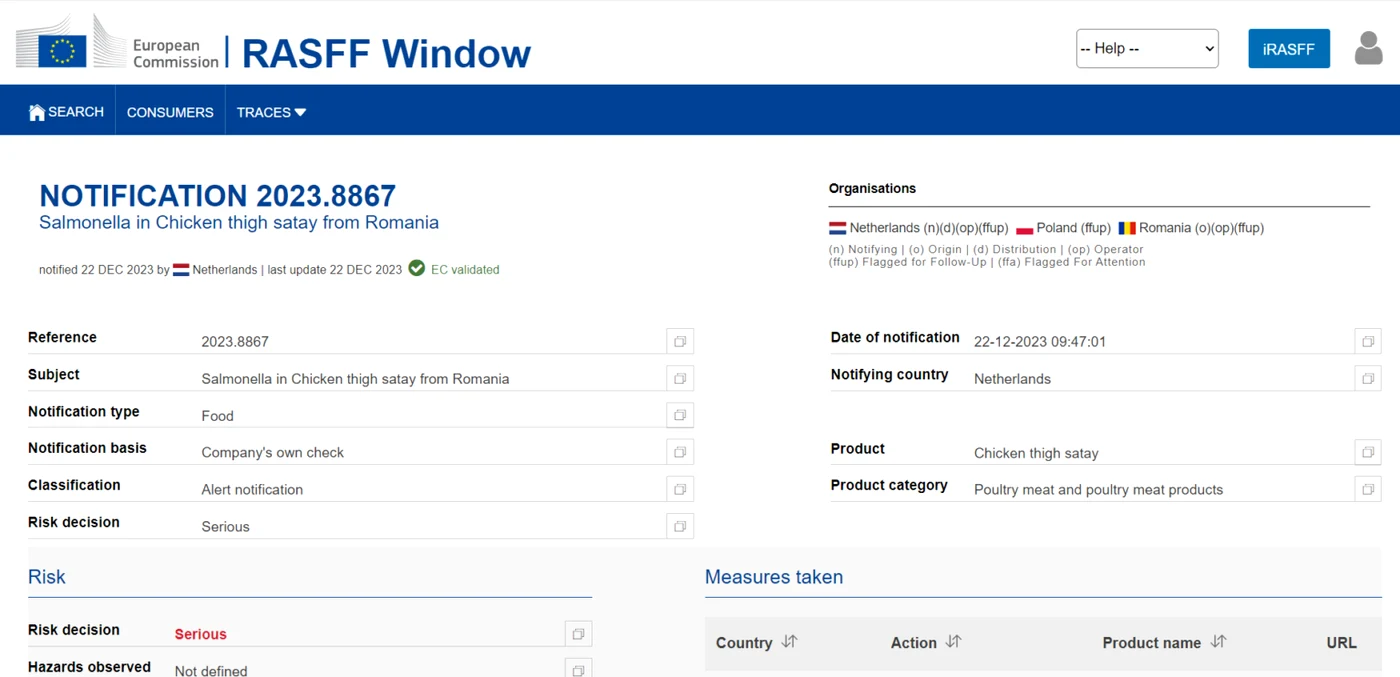
Task: Click the date value 22-12-2023 09:47:01
Action: 1040,342
